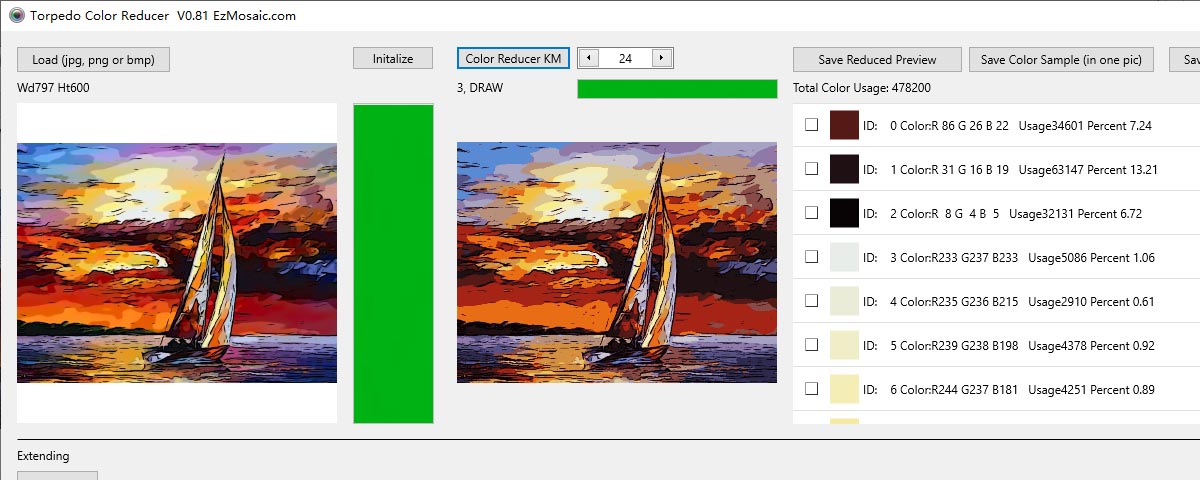Enable the checkbox for color ID 3
The height and width of the screenshot is (480, 1200).
[812, 257]
